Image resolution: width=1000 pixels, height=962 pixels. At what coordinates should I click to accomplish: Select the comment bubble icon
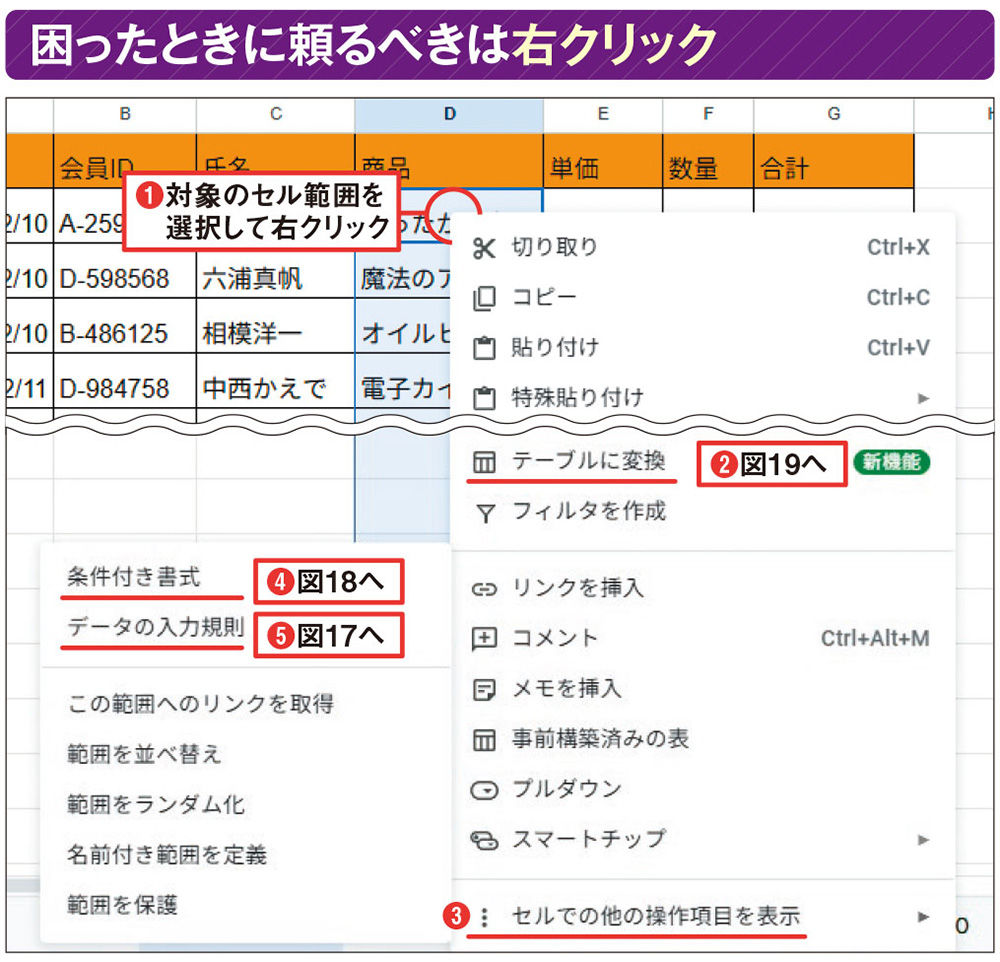coord(483,640)
